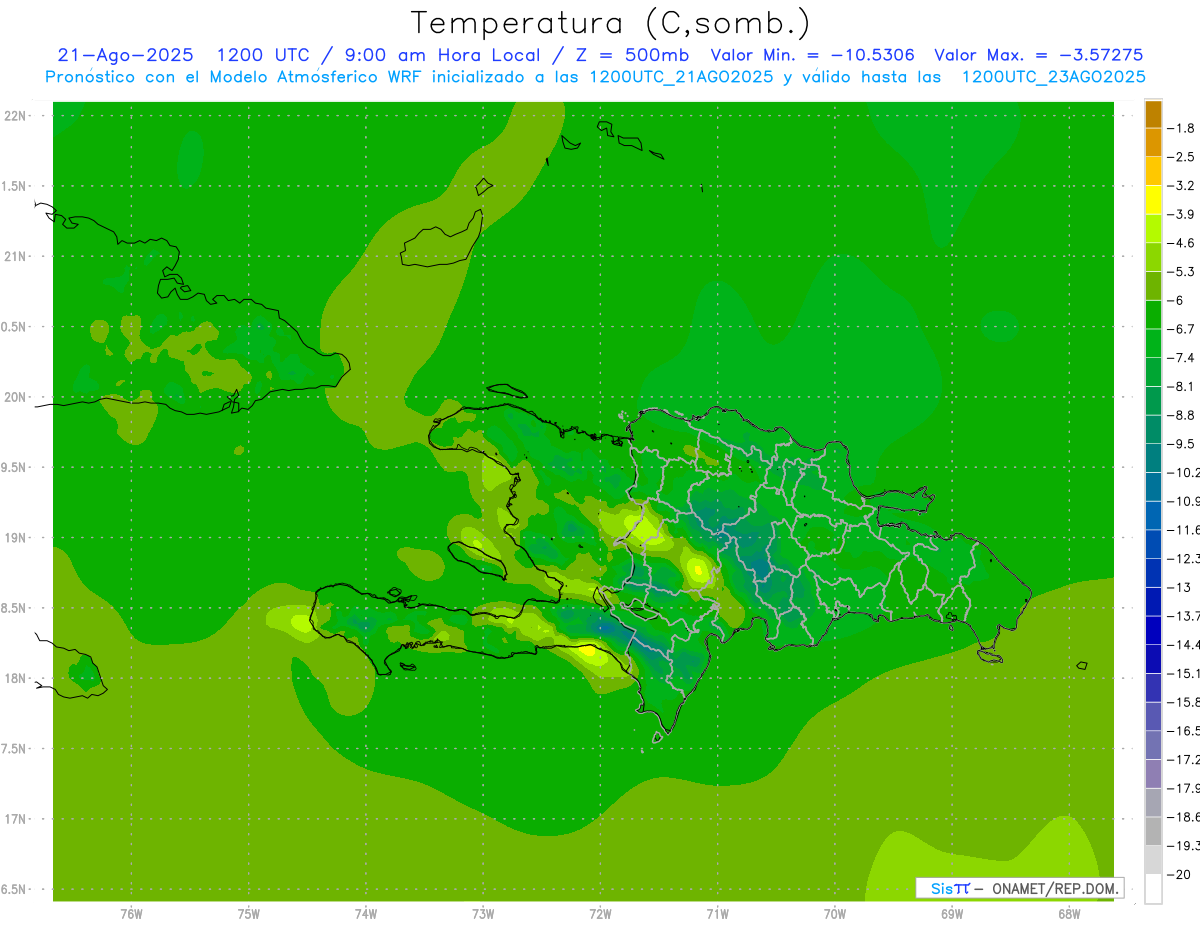Select "Valor Min. = -10.5306" text
The image size is (1200, 927).
coord(812,55)
